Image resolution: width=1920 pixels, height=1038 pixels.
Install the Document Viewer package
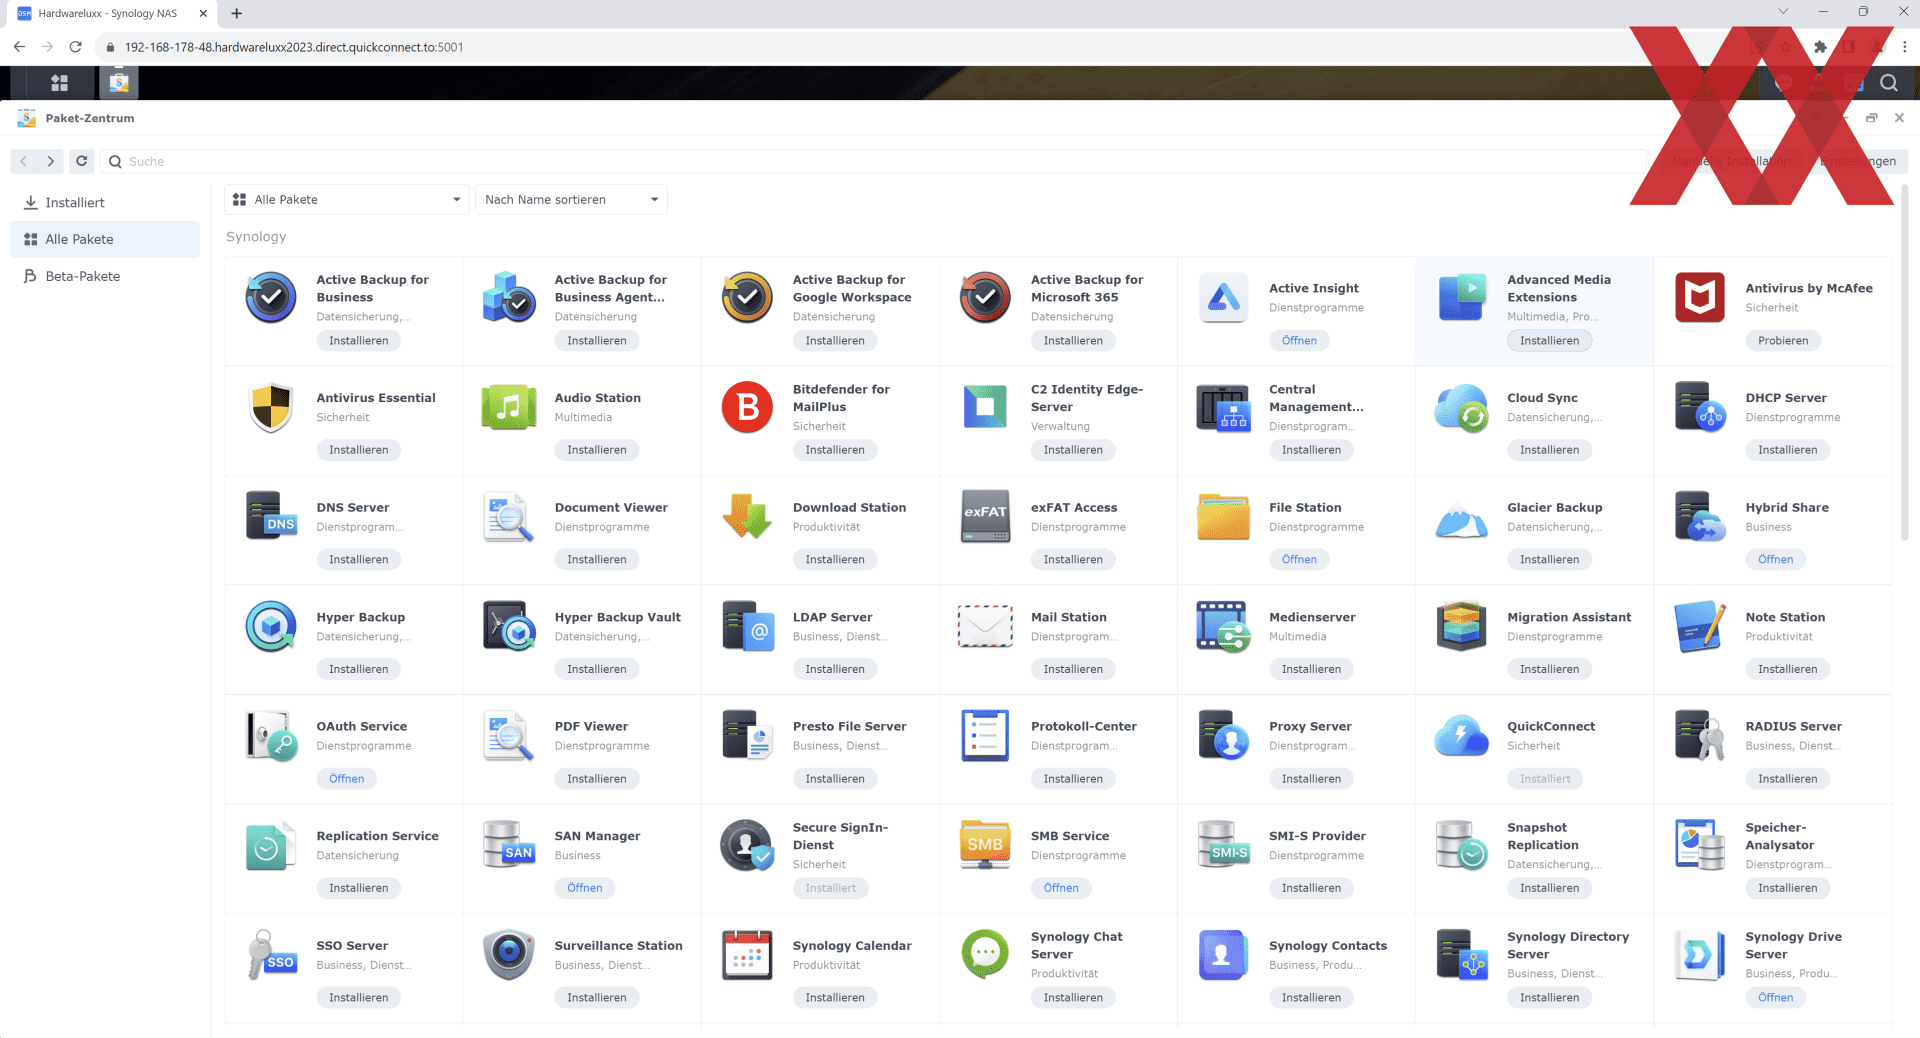tap(597, 560)
